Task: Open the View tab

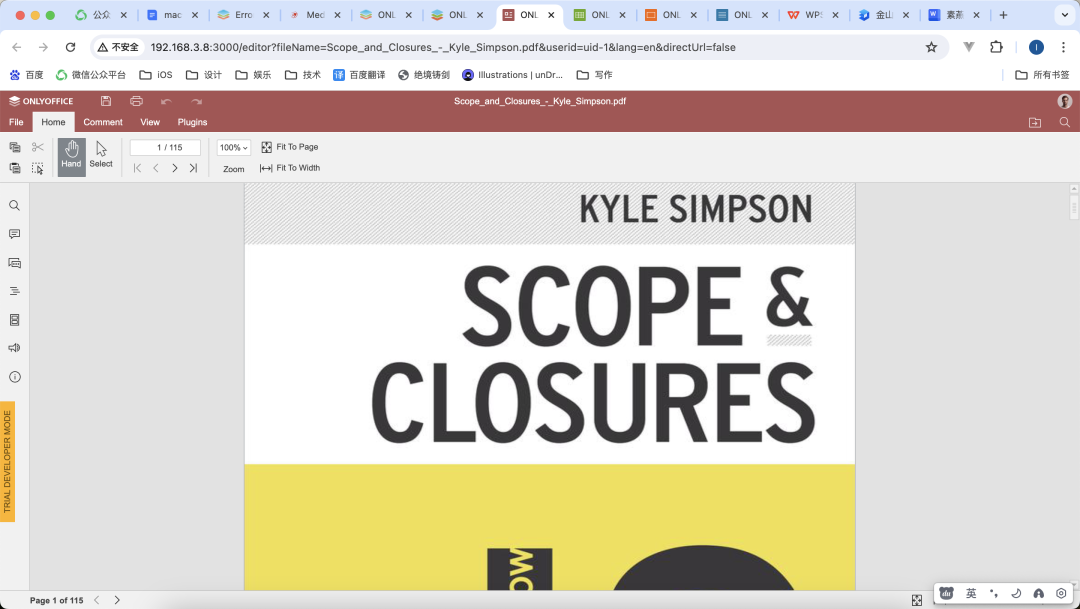Action: coord(150,122)
